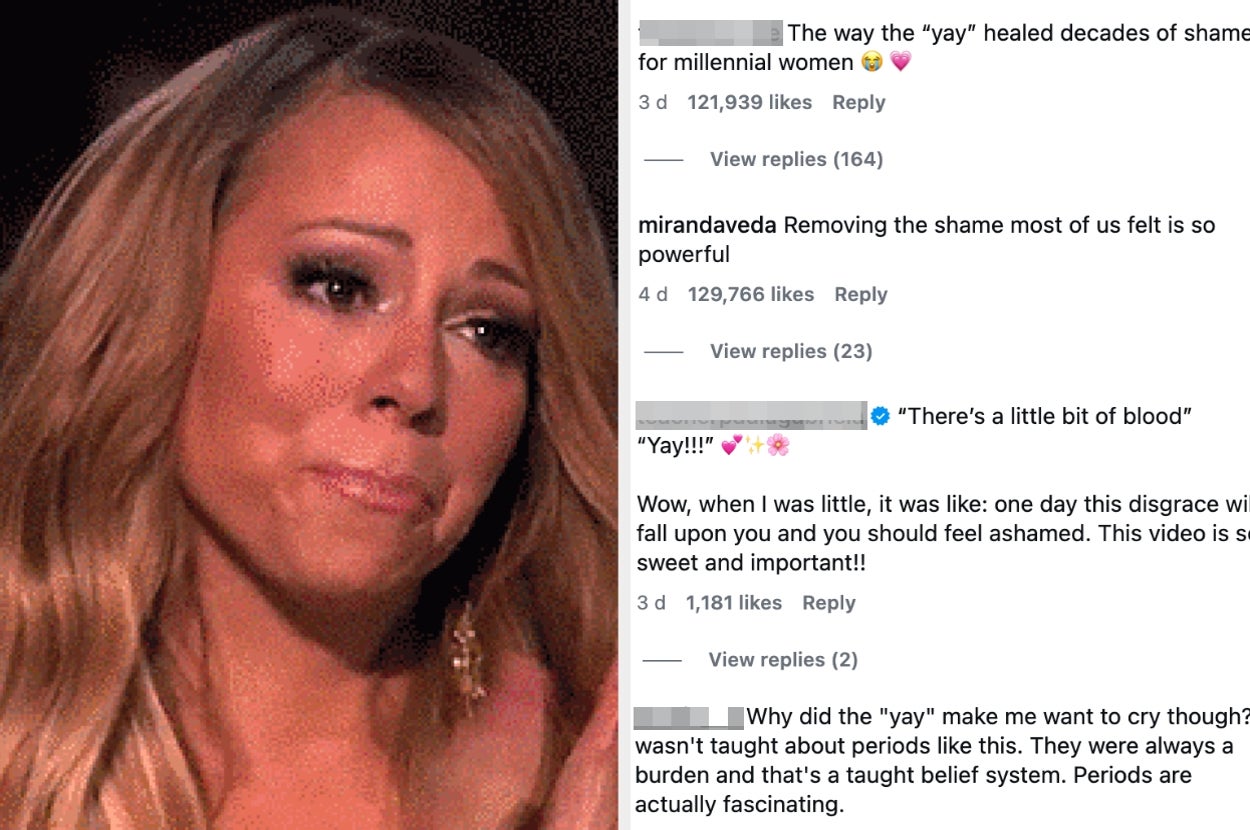The width and height of the screenshot is (1250, 830).
Task: Click the blue verified badge icon
Action: (x=880, y=417)
